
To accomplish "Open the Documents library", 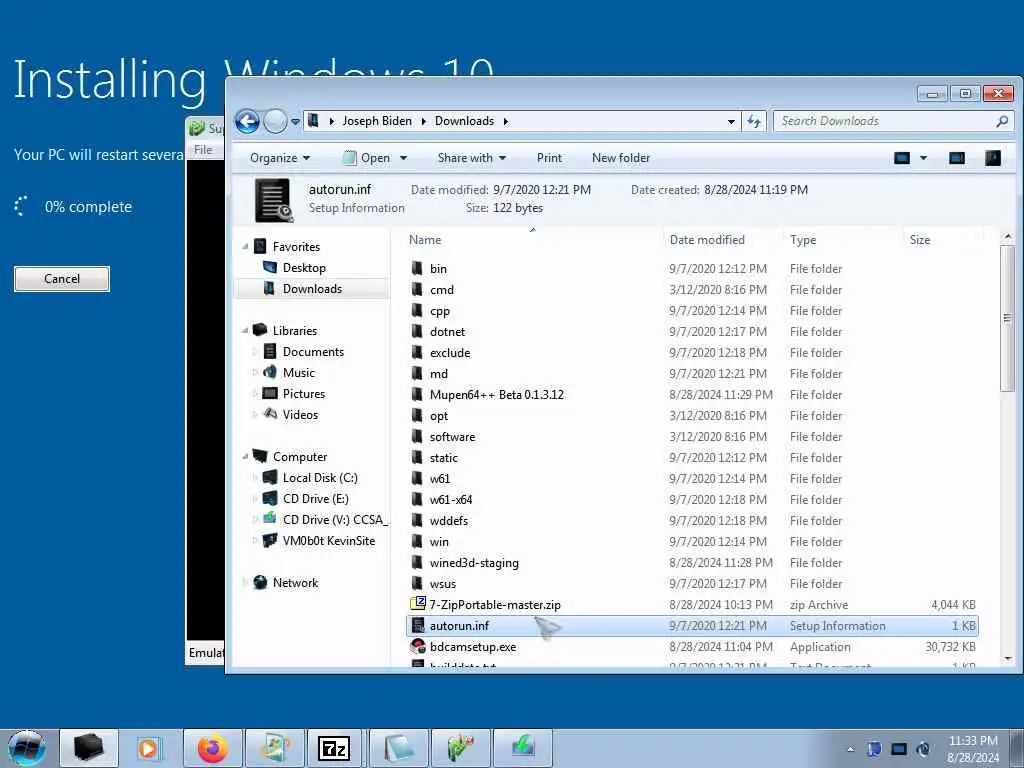I will 313,352.
